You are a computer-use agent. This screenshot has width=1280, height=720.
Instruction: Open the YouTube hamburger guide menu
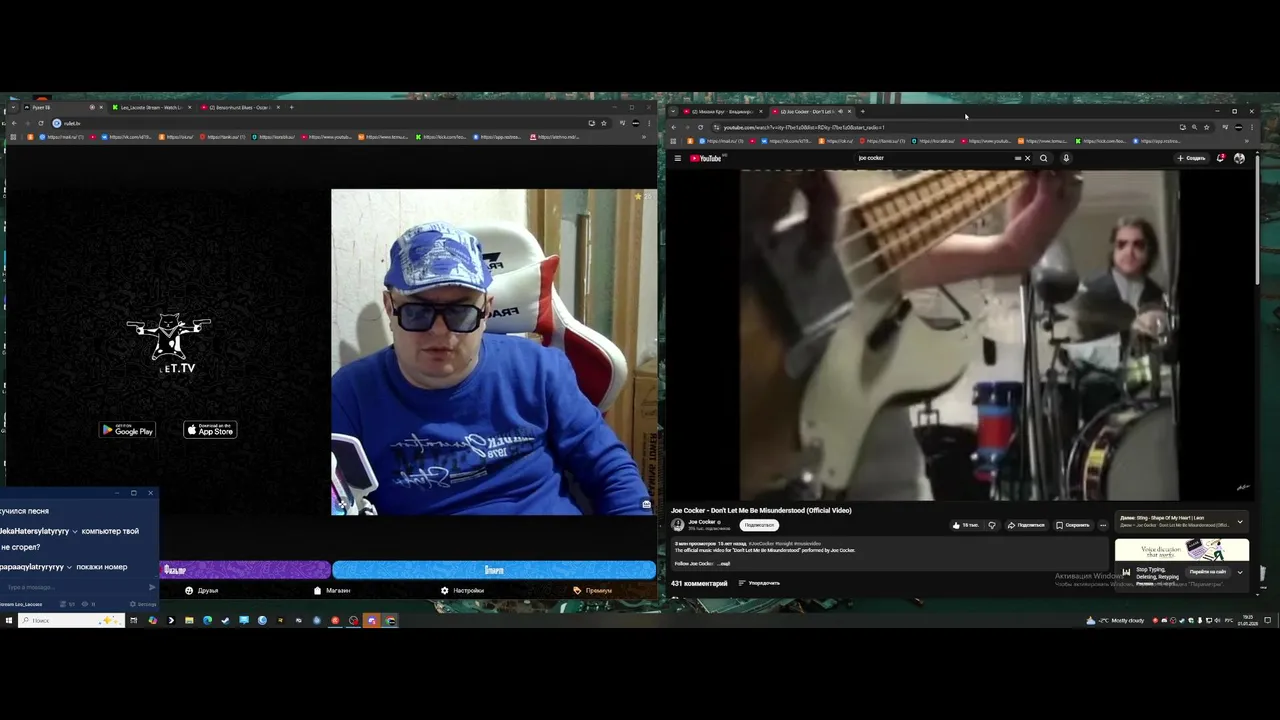[677, 158]
